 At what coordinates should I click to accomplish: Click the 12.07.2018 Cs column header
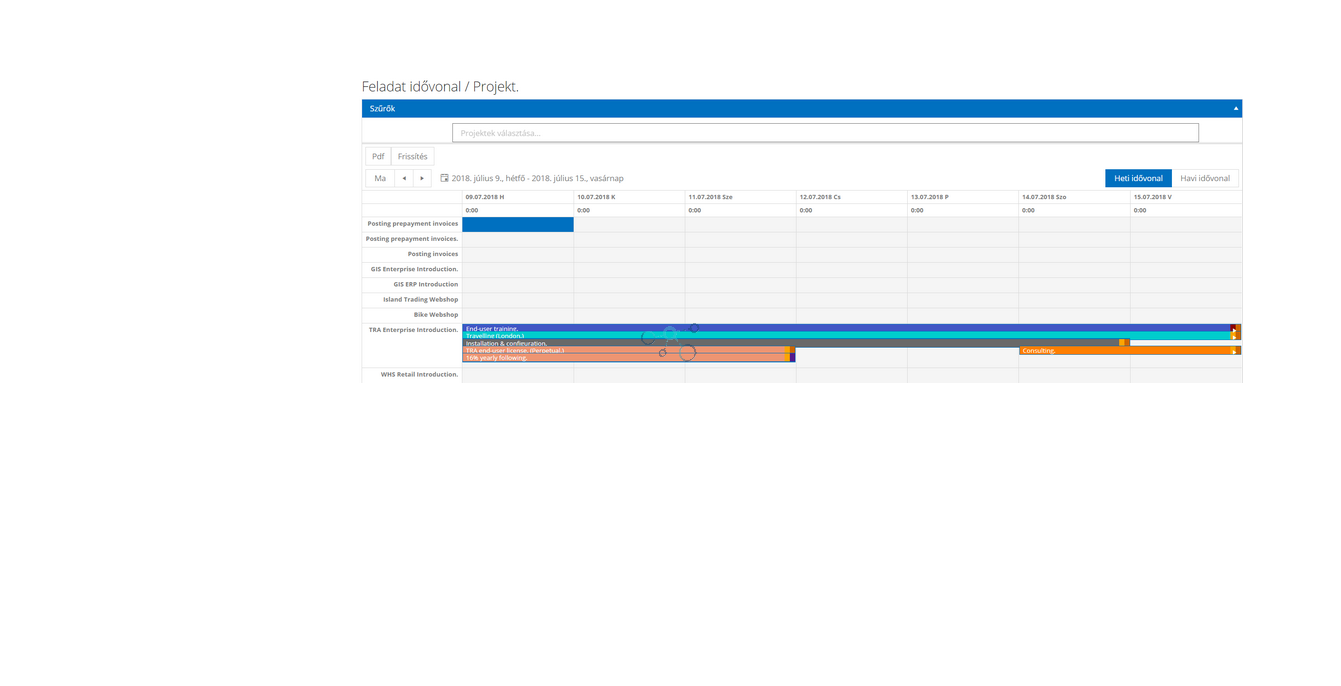point(820,197)
